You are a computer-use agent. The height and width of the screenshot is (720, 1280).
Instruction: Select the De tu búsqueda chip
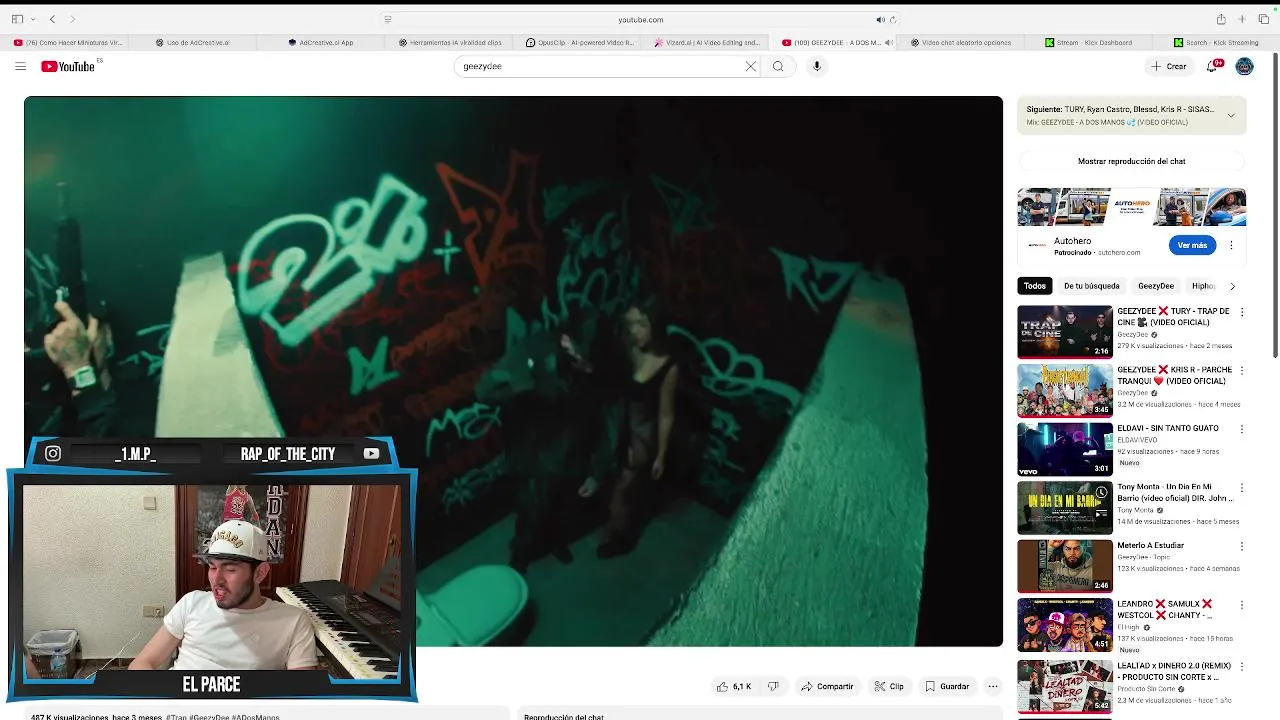click(1091, 286)
